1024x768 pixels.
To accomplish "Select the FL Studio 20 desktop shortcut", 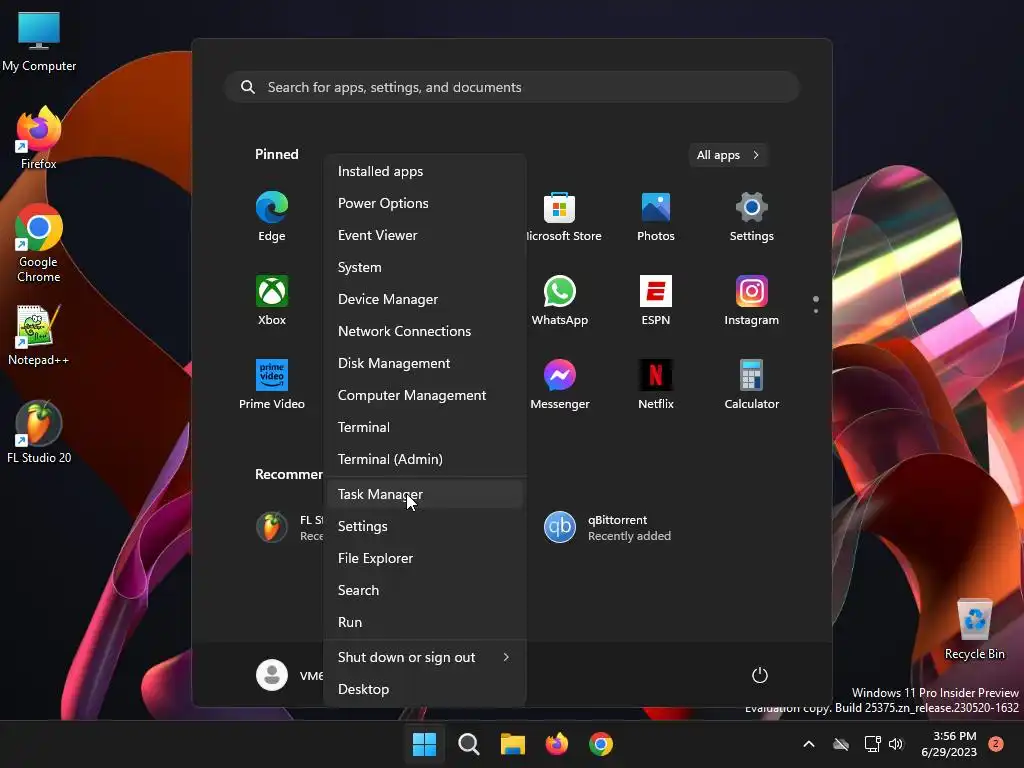I will pyautogui.click(x=39, y=432).
